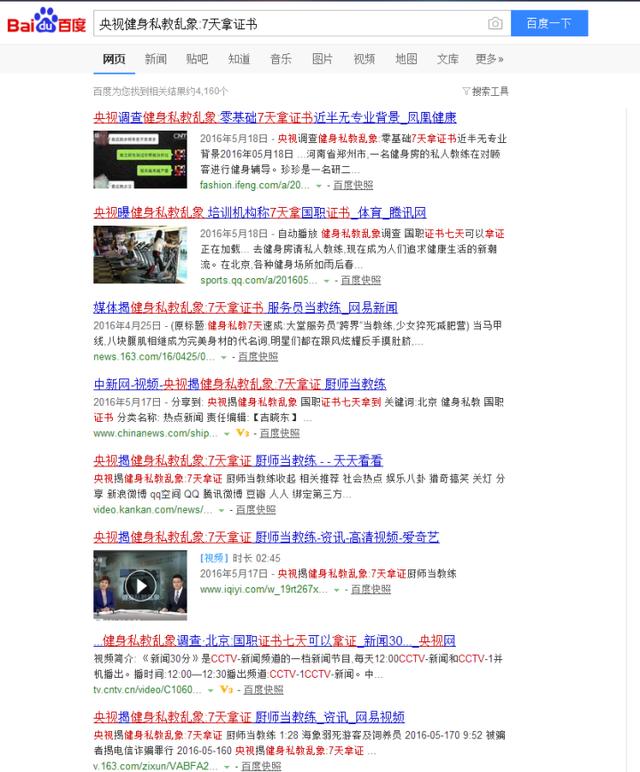
Task: Click the Baidu logo
Action: click(x=46, y=21)
